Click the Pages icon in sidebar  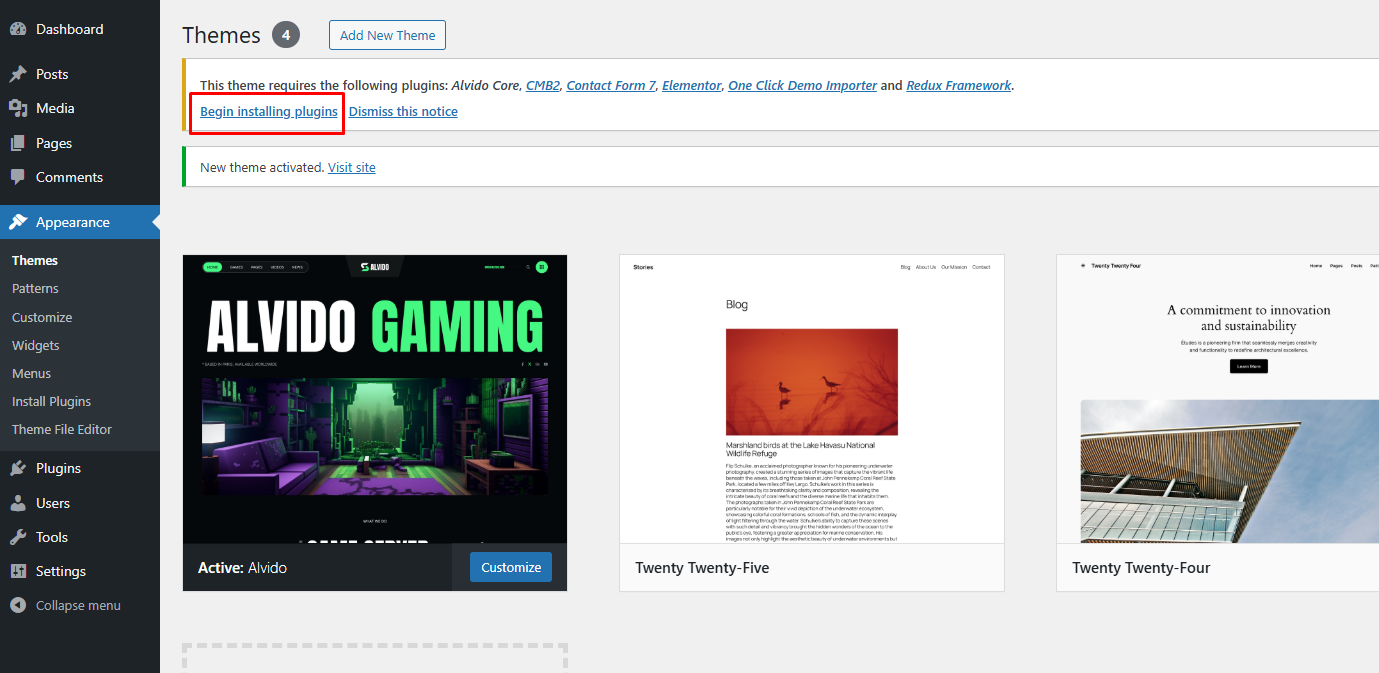18,143
